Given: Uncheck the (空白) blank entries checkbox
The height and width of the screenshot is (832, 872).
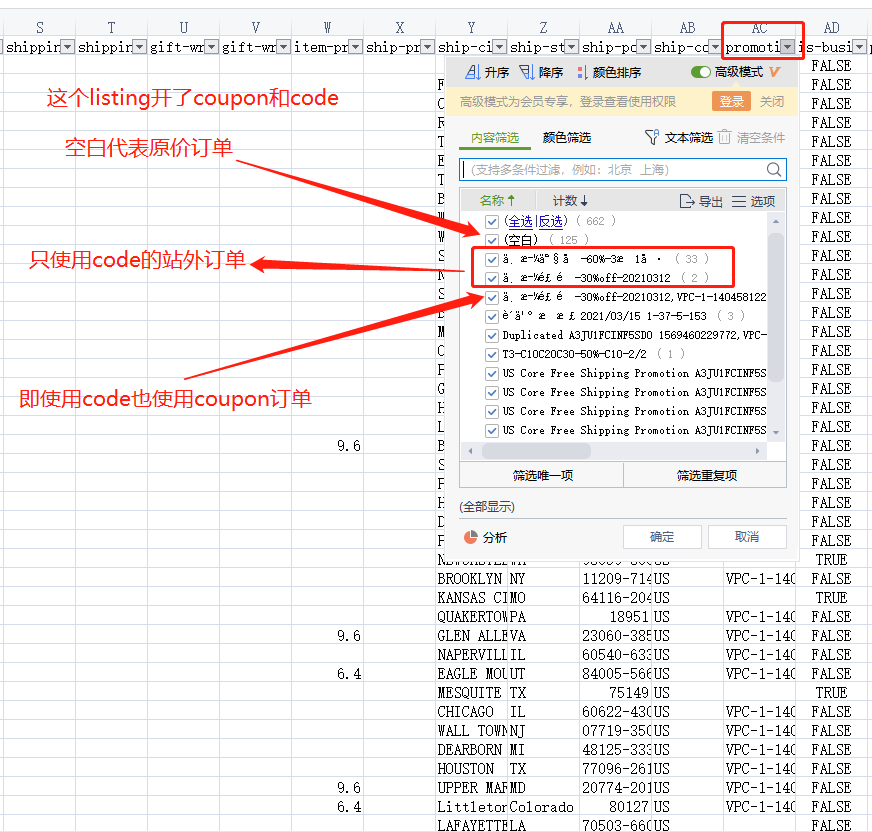Looking at the screenshot, I should pyautogui.click(x=491, y=240).
